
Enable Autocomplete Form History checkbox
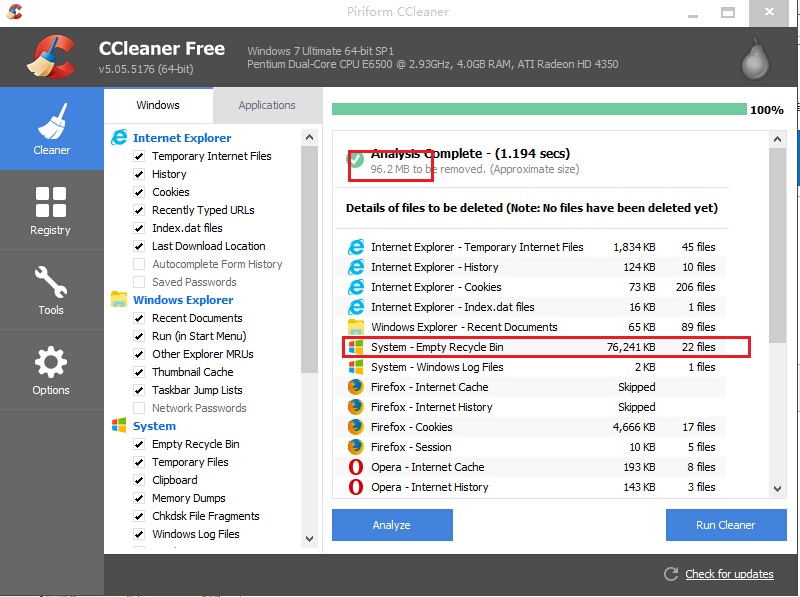(139, 264)
